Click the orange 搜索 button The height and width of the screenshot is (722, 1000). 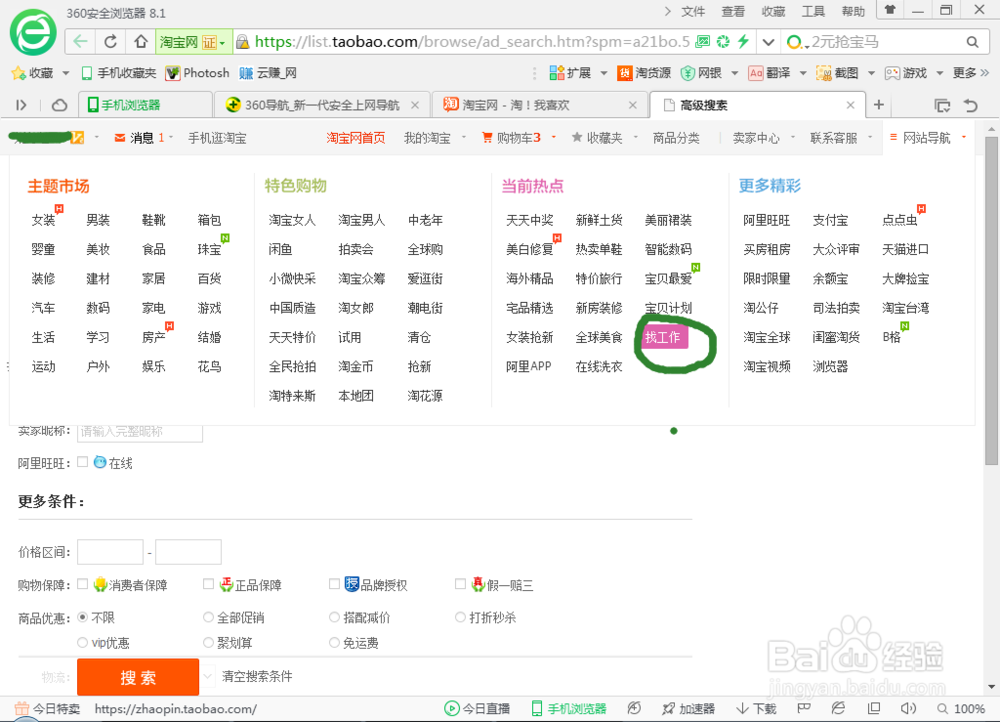point(138,677)
